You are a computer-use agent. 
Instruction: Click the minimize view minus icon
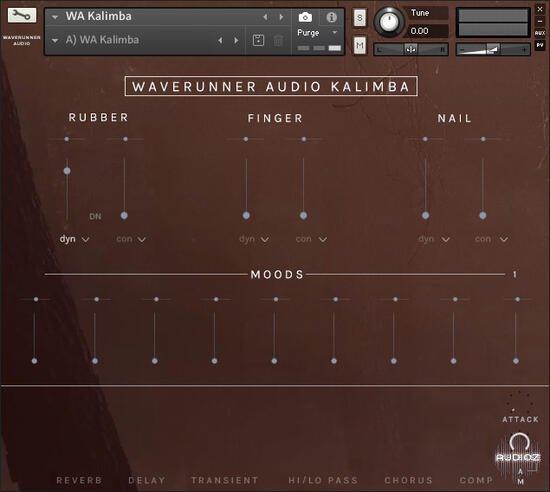pos(540,21)
